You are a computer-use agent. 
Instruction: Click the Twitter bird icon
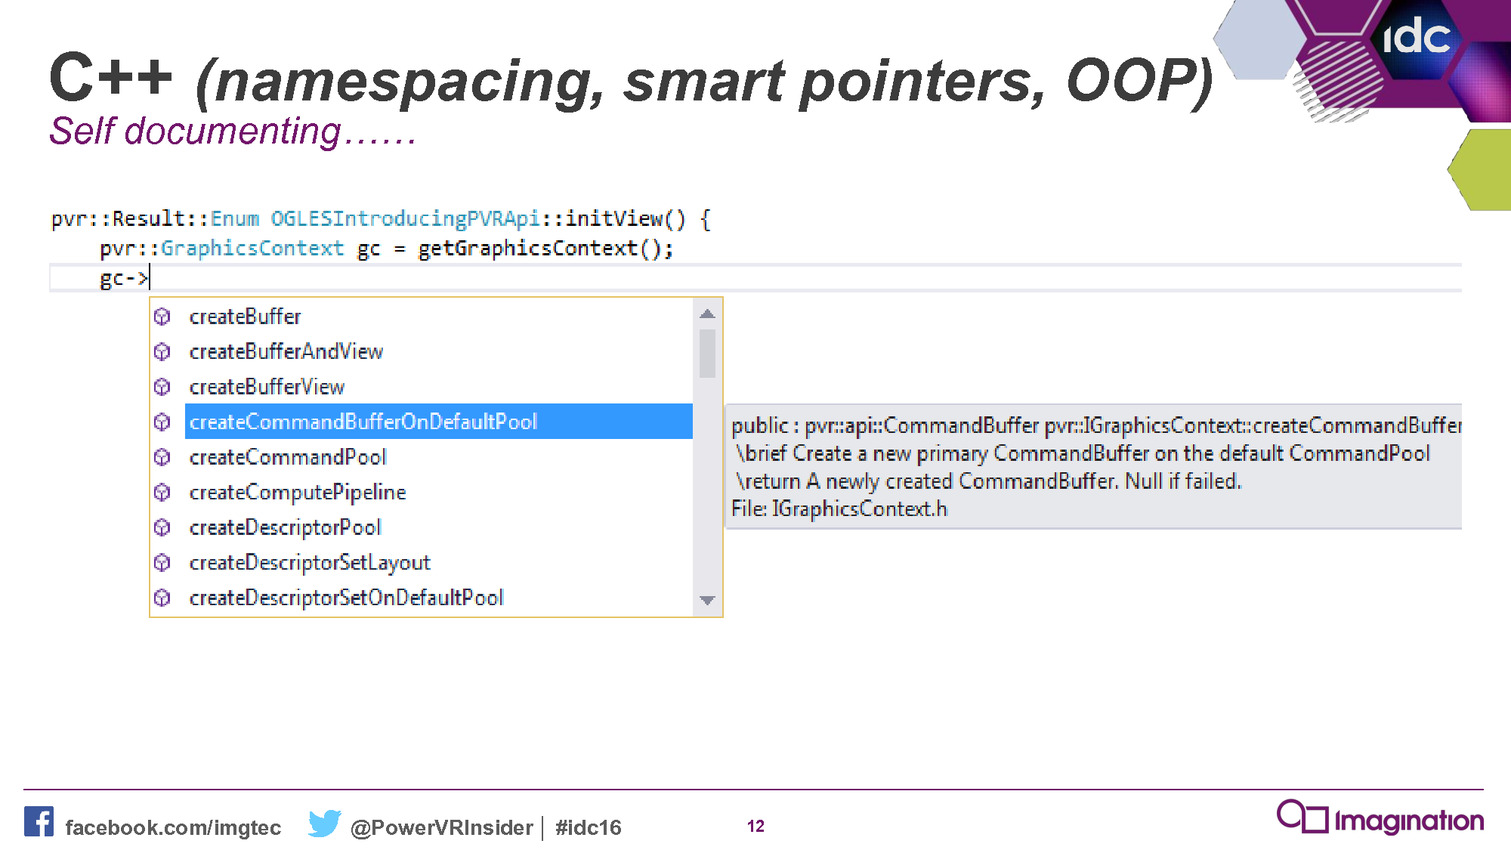click(x=324, y=824)
